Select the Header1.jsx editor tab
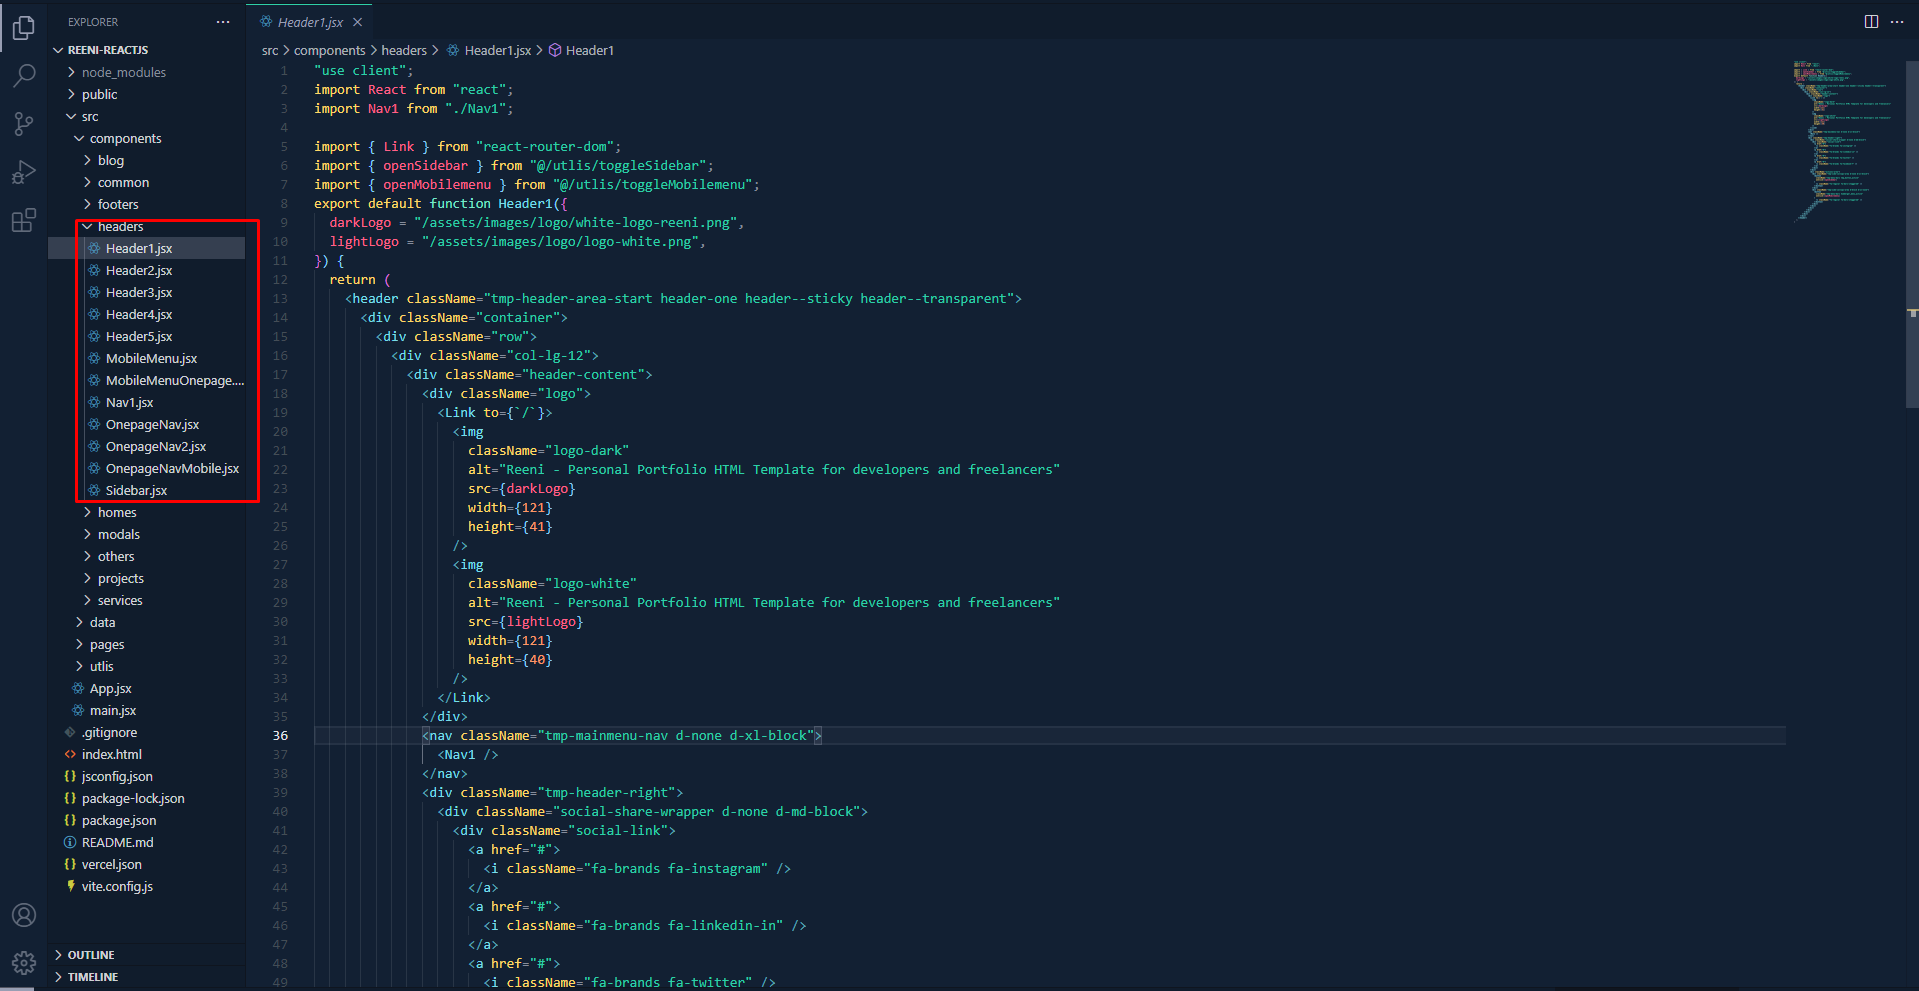The width and height of the screenshot is (1919, 991). pos(309,22)
